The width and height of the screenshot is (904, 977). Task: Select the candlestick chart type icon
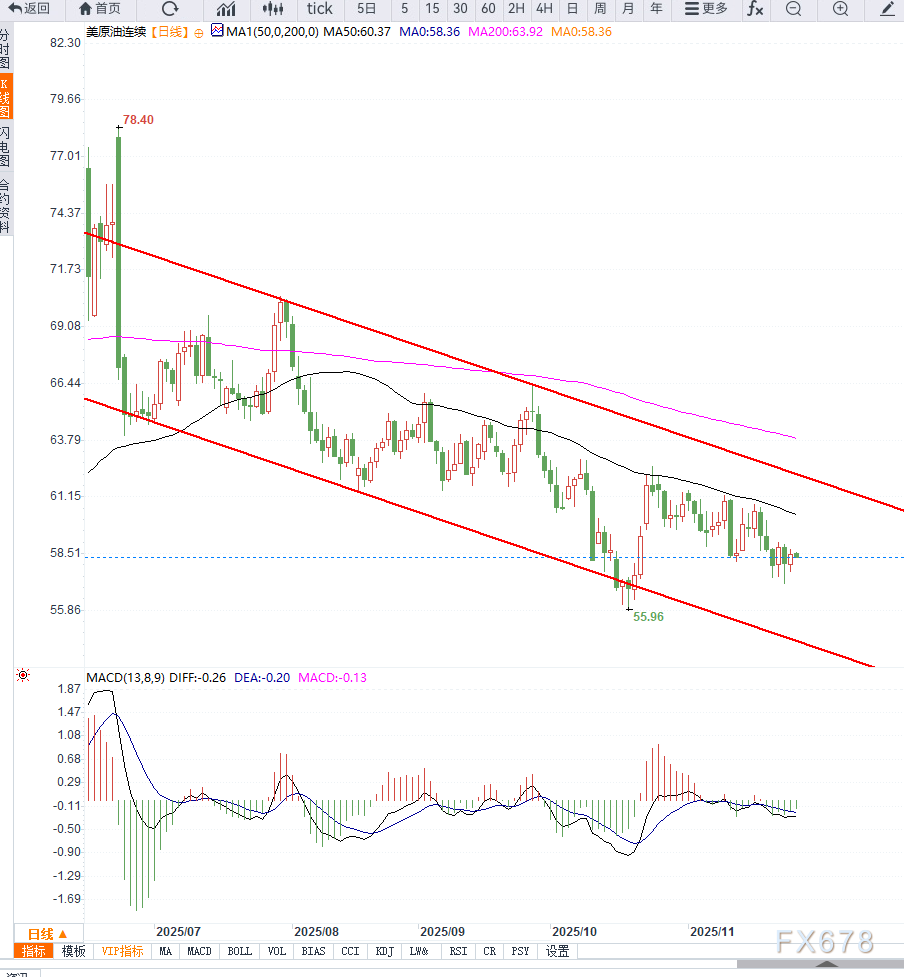click(x=274, y=9)
